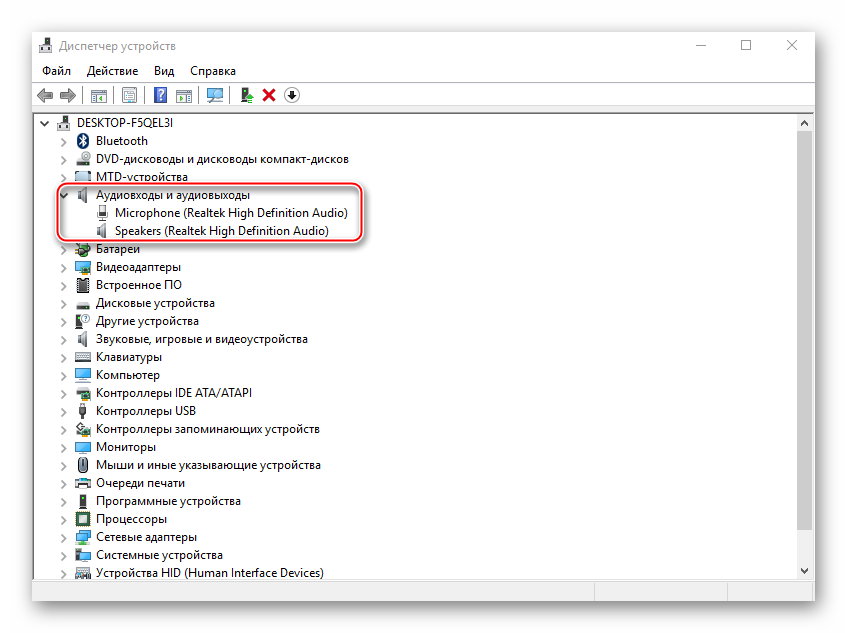
Task: Open the Действие menu
Action: point(112,71)
